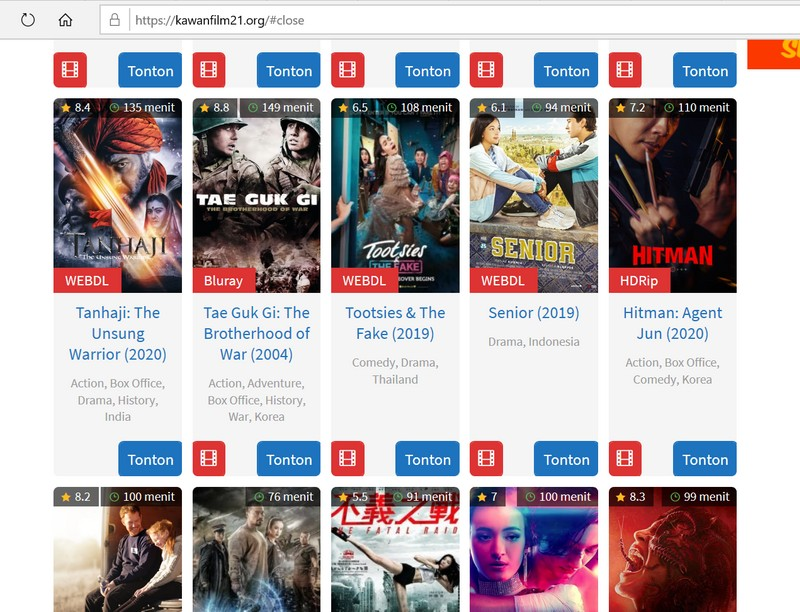The height and width of the screenshot is (612, 800).
Task: Open the Tanhaji: The Unsung Warrior (2020) title link
Action: click(118, 334)
